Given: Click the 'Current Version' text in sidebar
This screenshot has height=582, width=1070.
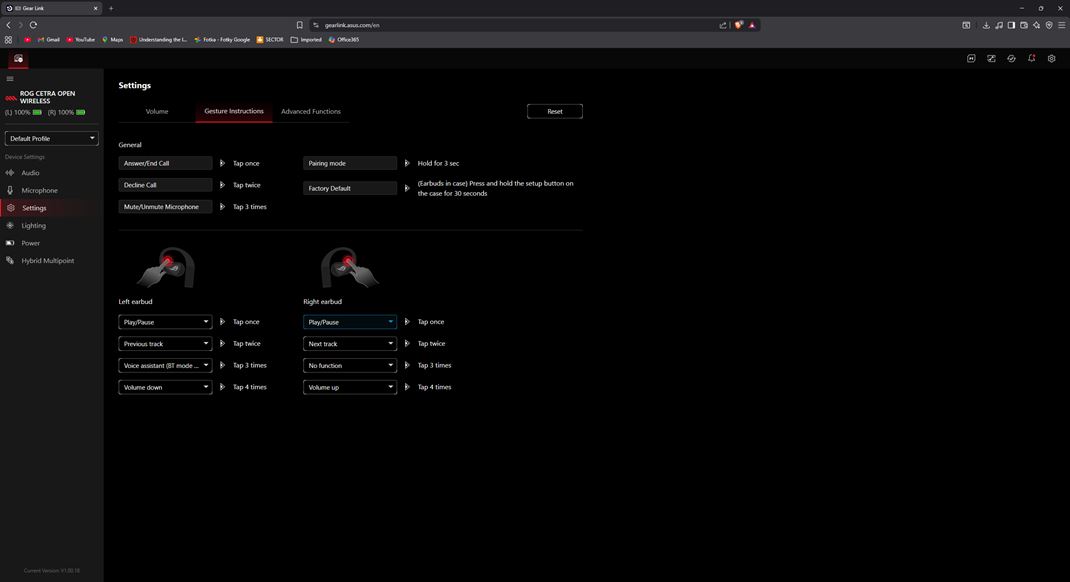Looking at the screenshot, I should [52, 570].
